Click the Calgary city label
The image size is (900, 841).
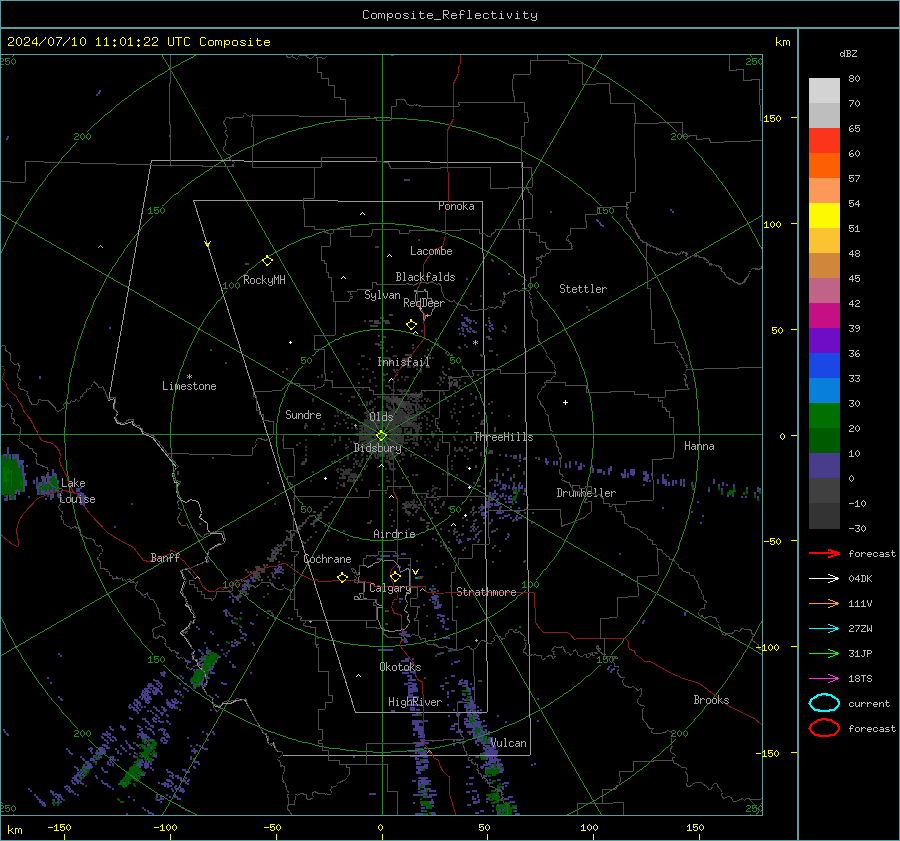click(390, 588)
